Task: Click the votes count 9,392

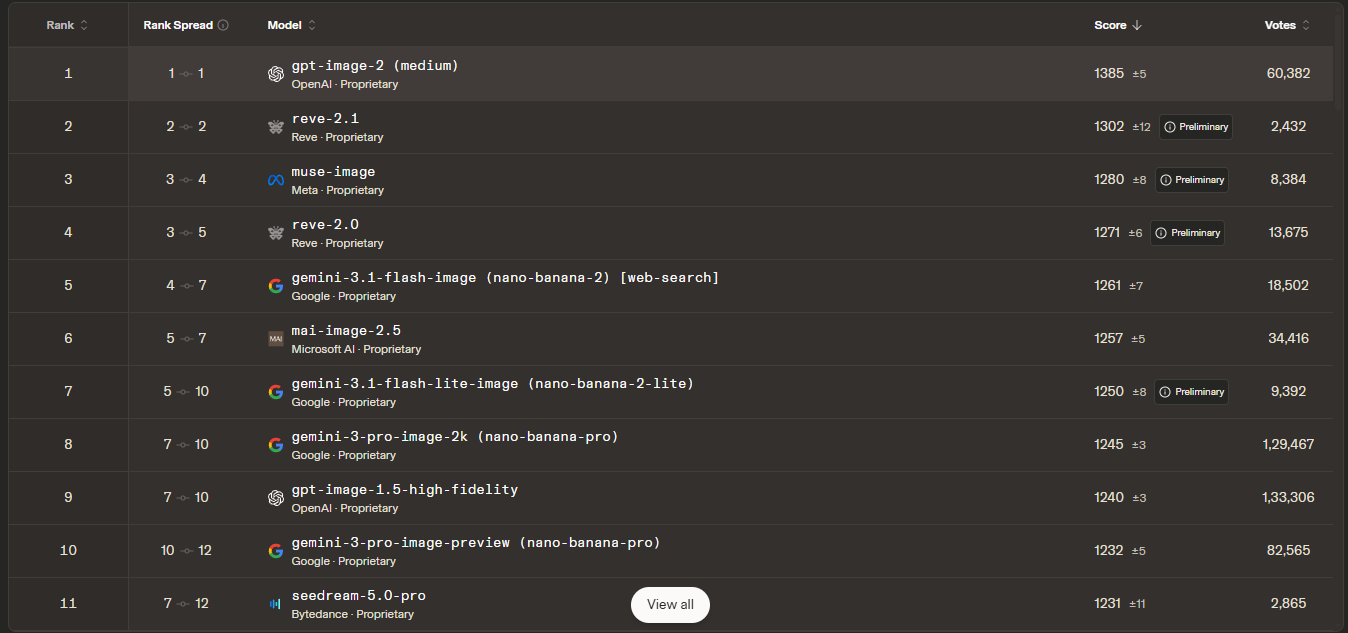Action: 1288,392
